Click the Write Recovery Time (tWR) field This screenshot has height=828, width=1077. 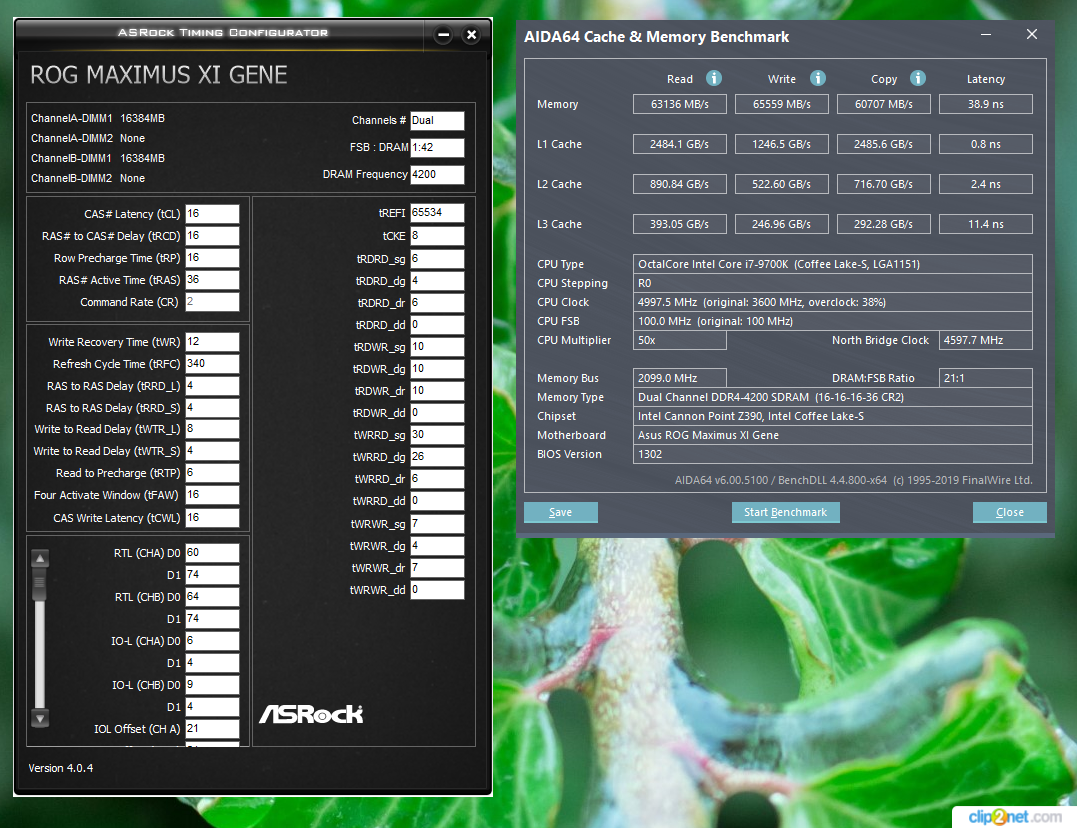click(x=212, y=342)
